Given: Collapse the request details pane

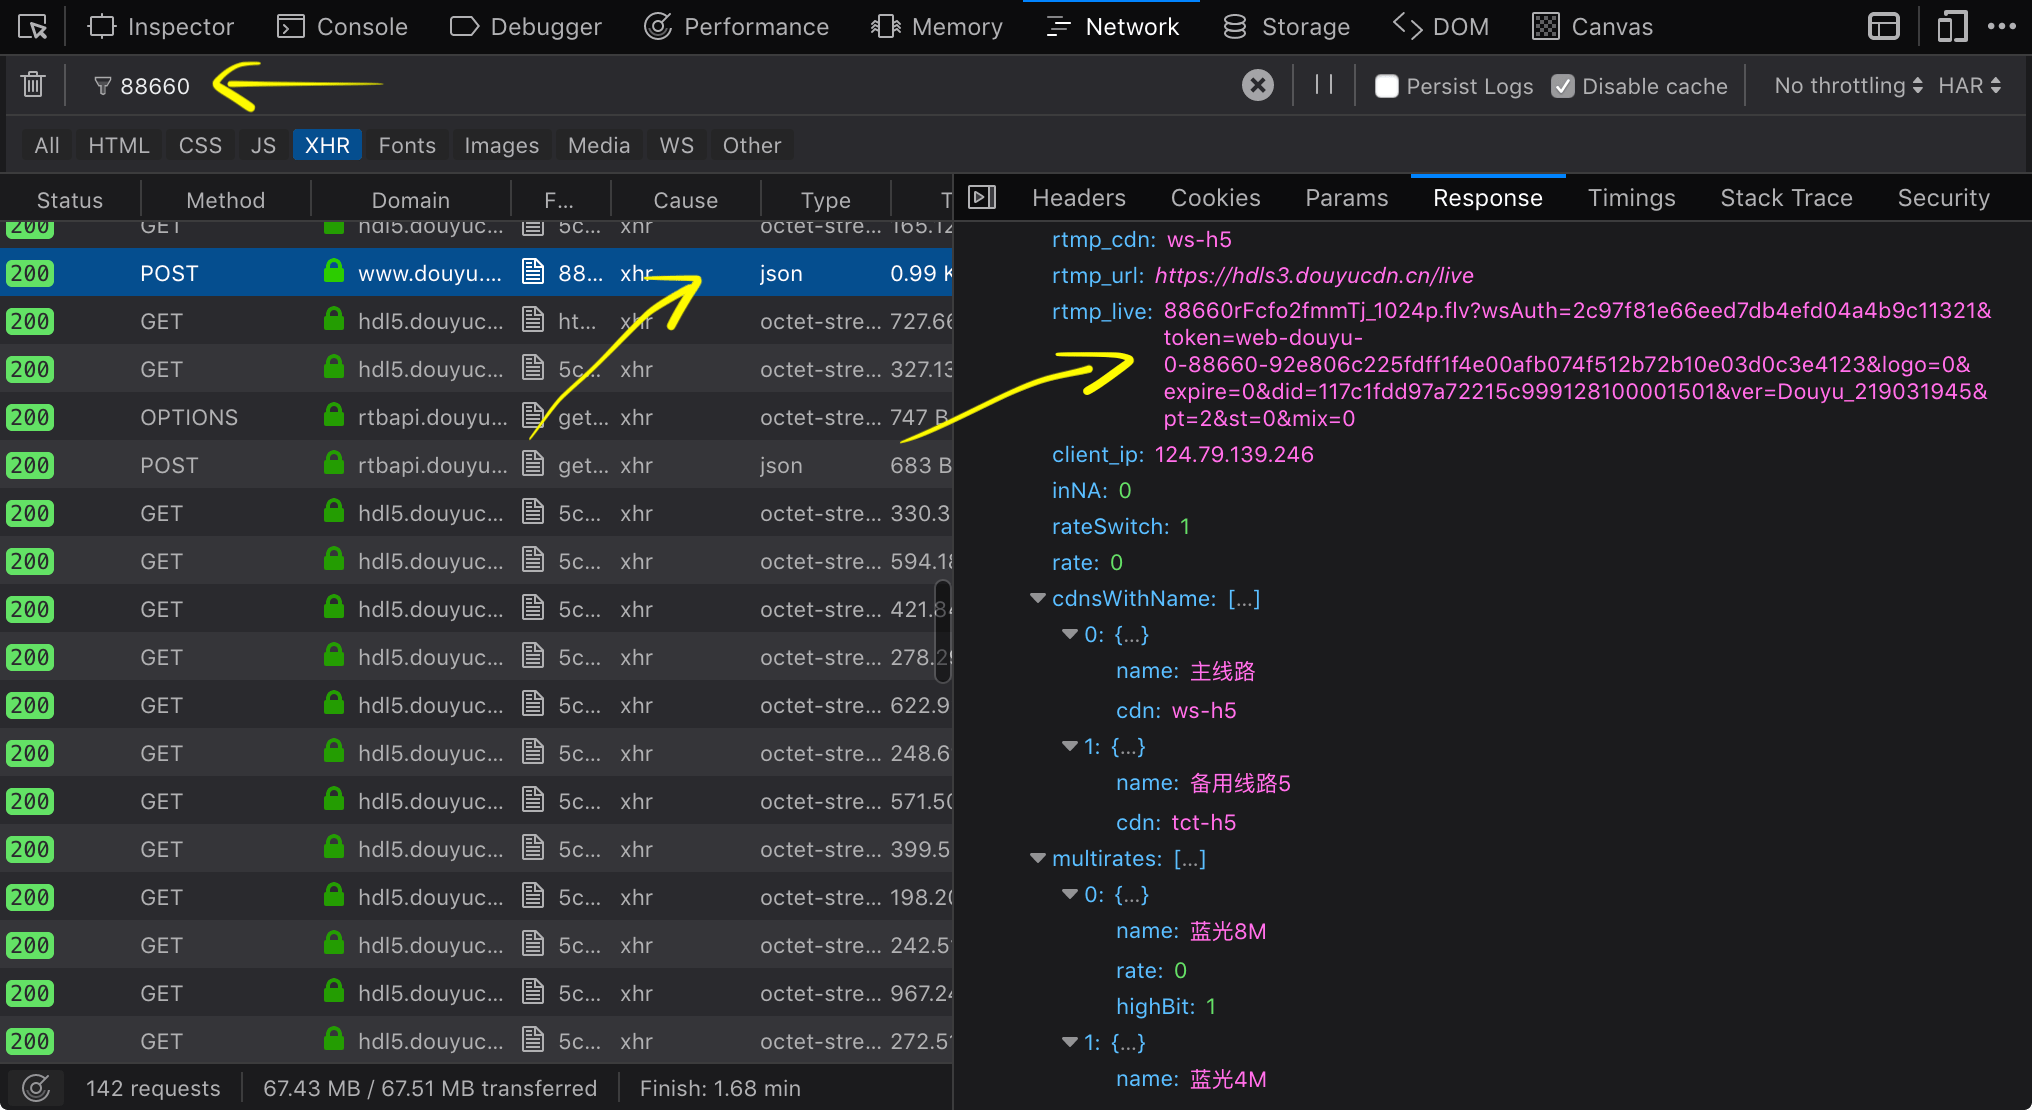Looking at the screenshot, I should coord(982,198).
